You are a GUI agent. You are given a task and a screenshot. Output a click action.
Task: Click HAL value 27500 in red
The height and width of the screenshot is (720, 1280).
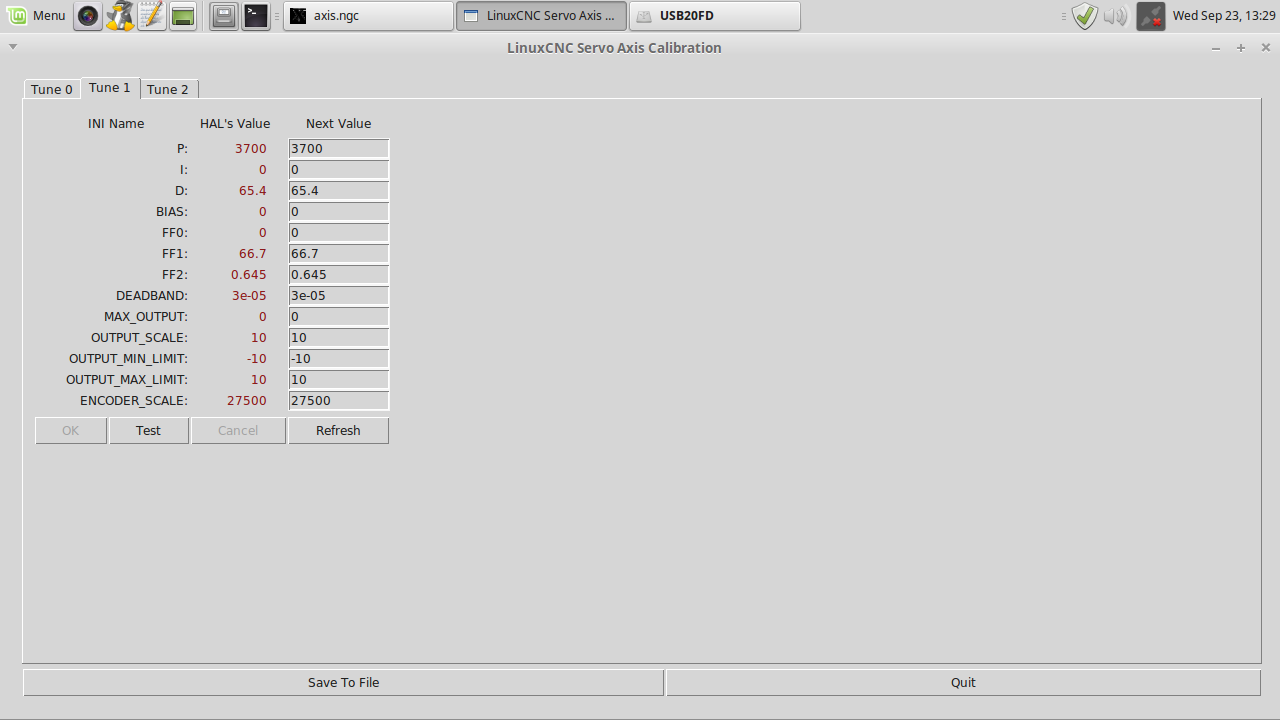[x=247, y=400]
